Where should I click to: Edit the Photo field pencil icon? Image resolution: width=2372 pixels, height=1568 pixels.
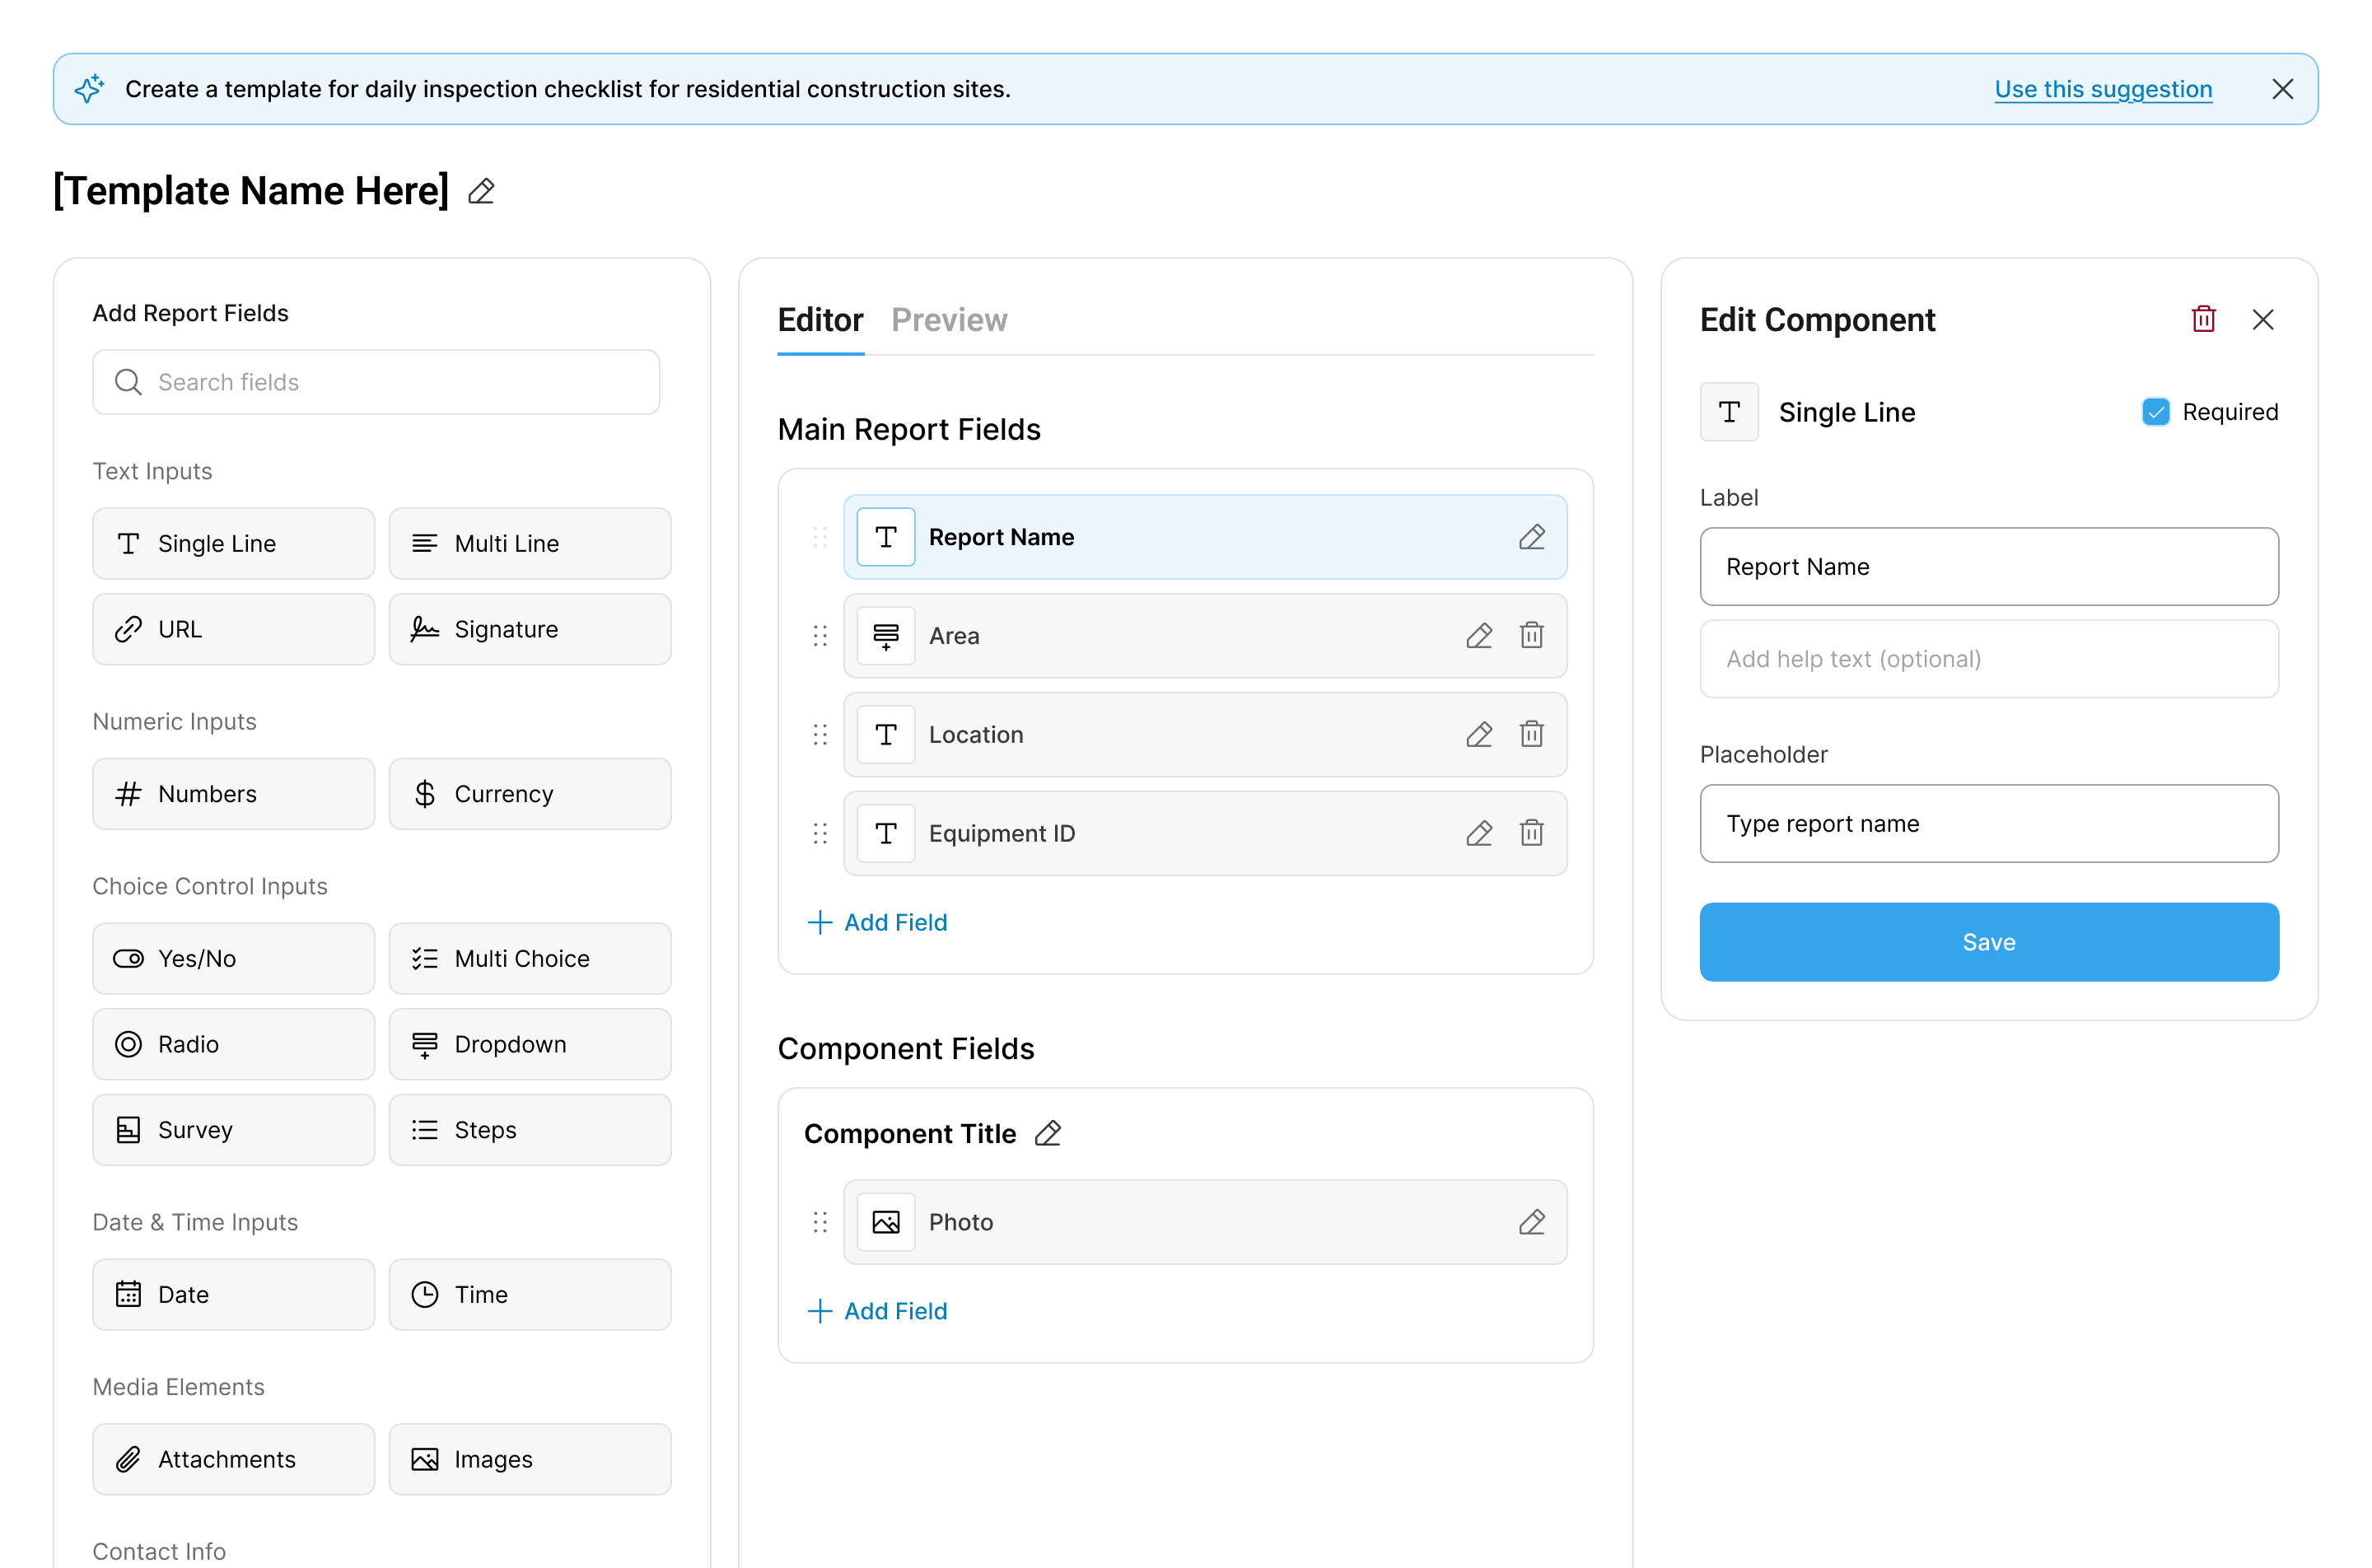pyautogui.click(x=1531, y=1222)
